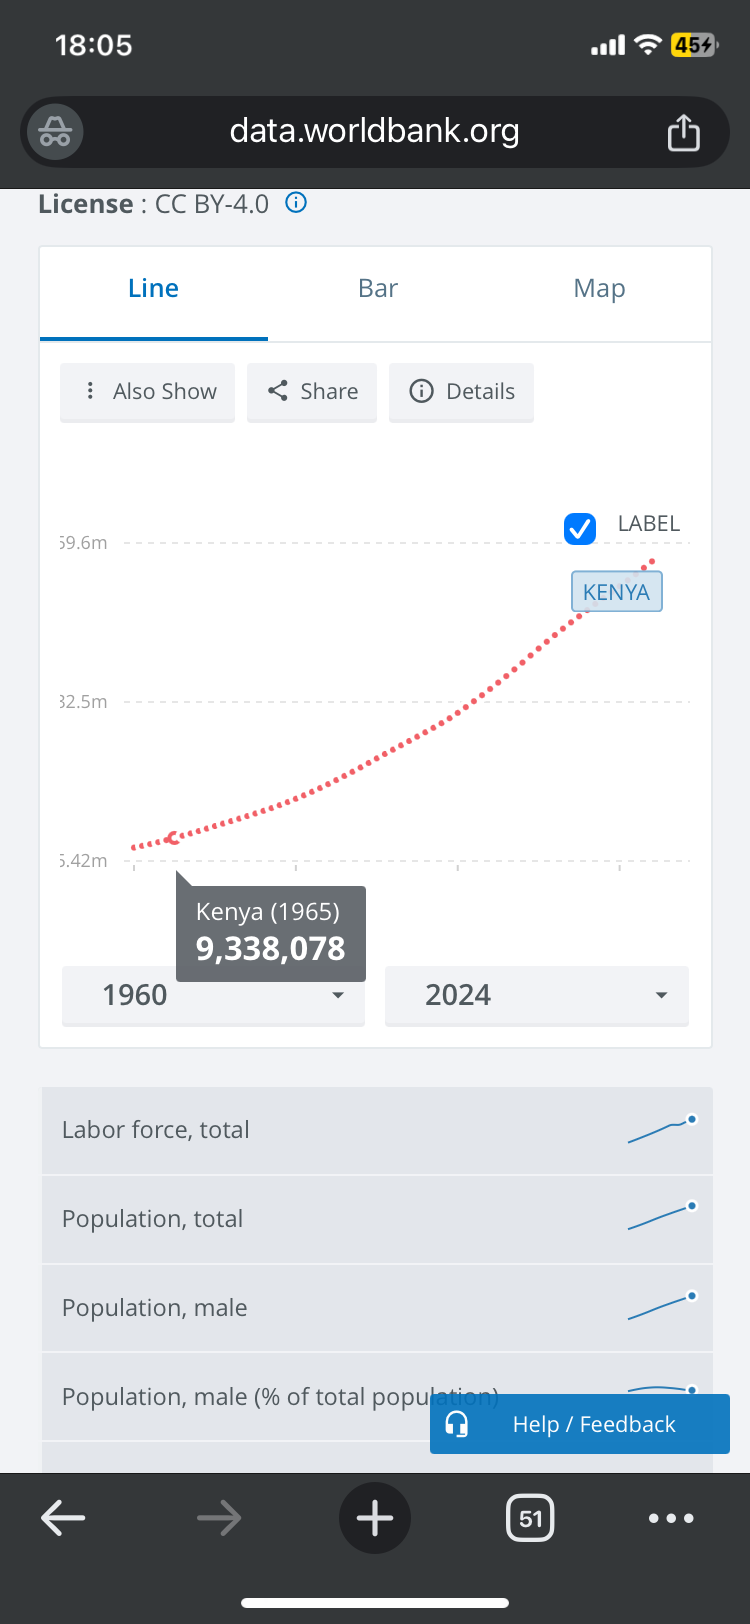Open the 1960 start year dropdown
750x1624 pixels.
213,995
